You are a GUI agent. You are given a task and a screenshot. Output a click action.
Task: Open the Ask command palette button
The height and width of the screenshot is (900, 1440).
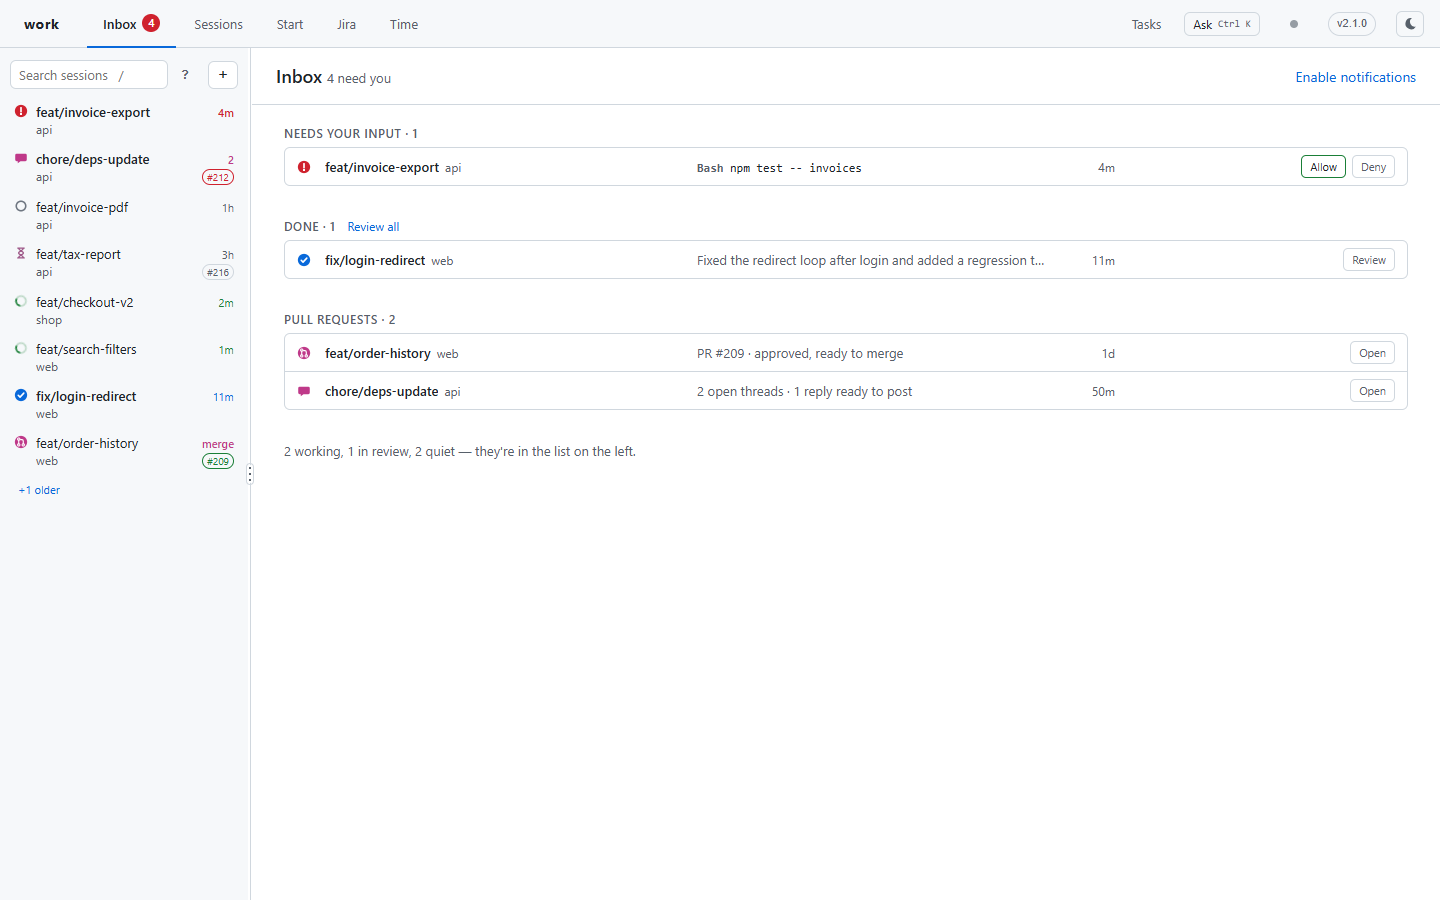coord(1222,24)
